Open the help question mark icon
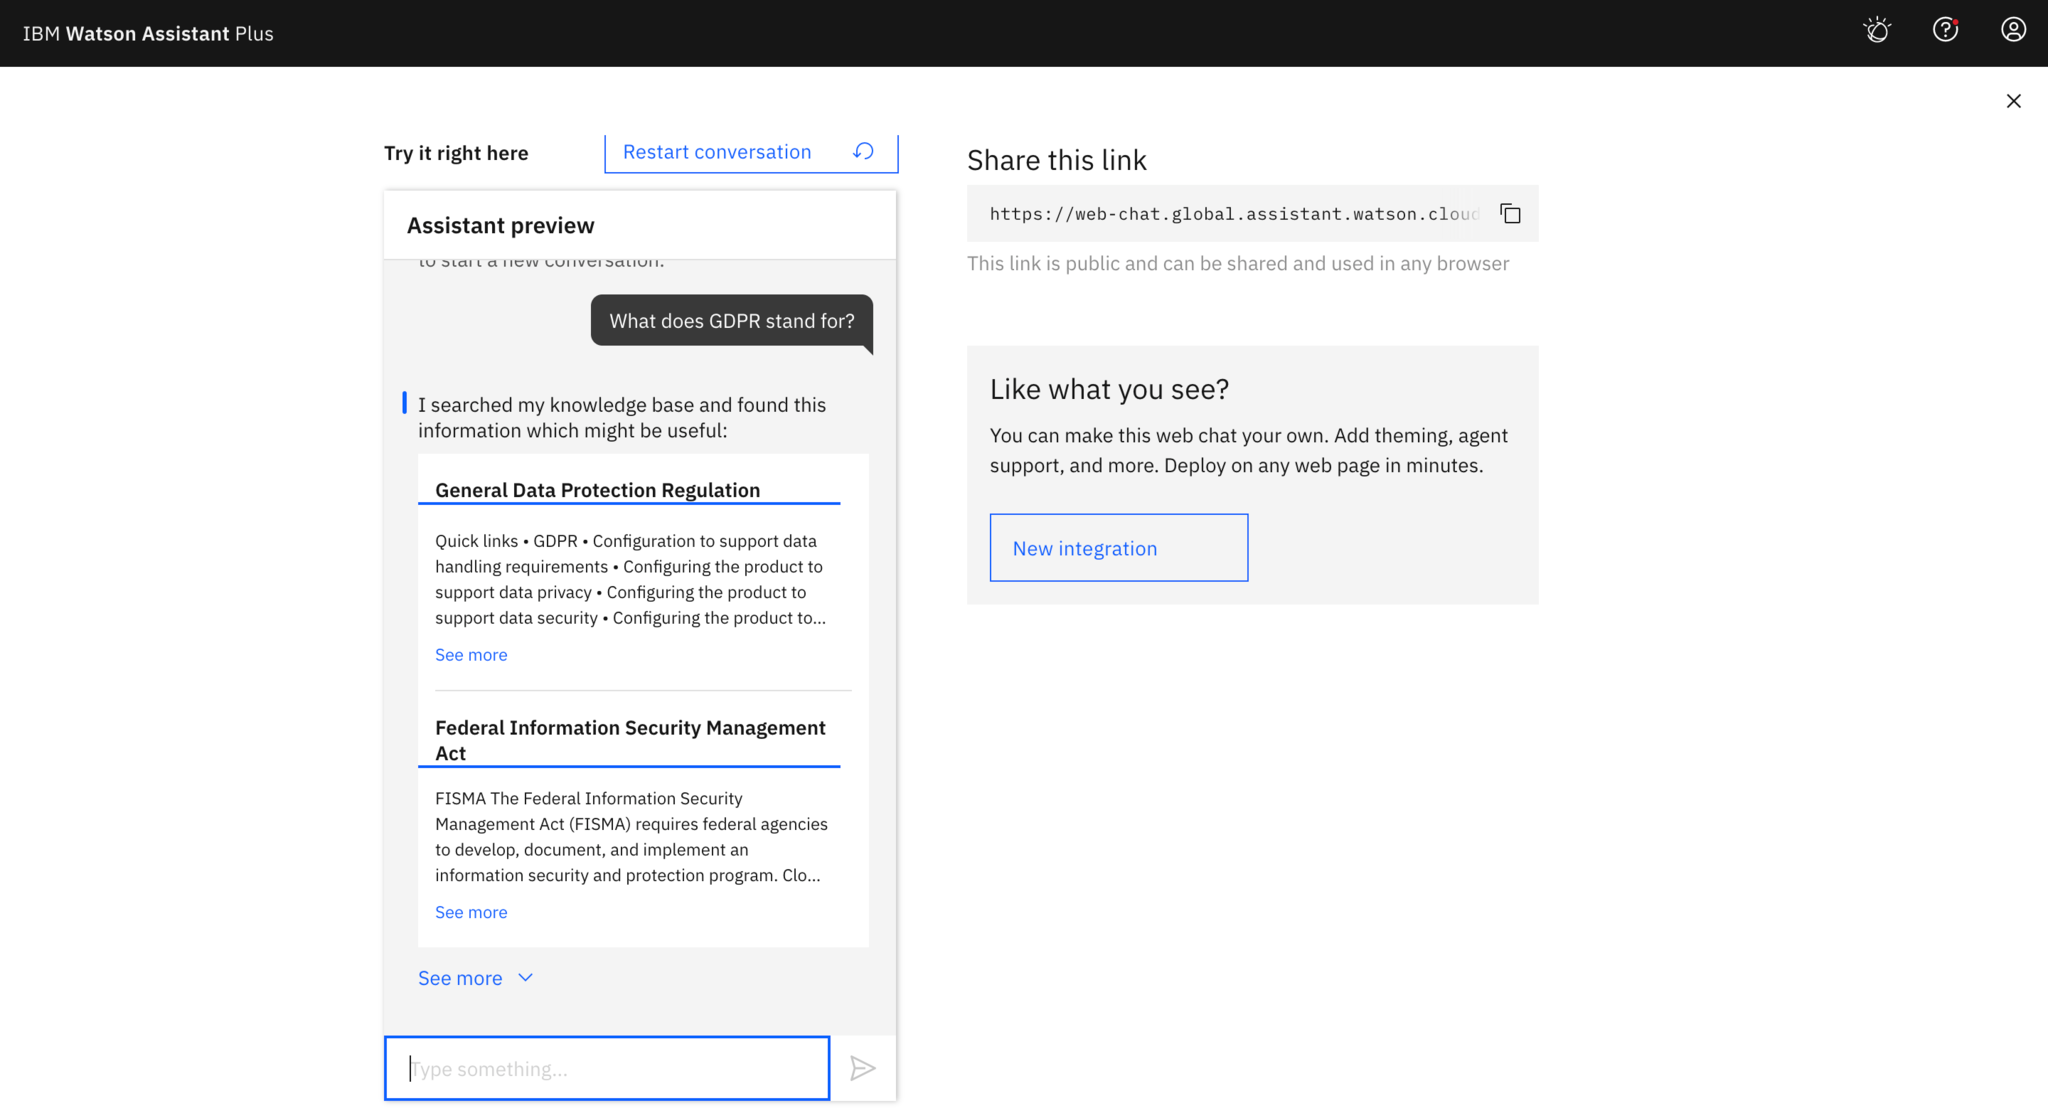The width and height of the screenshot is (2048, 1118). (x=1945, y=30)
